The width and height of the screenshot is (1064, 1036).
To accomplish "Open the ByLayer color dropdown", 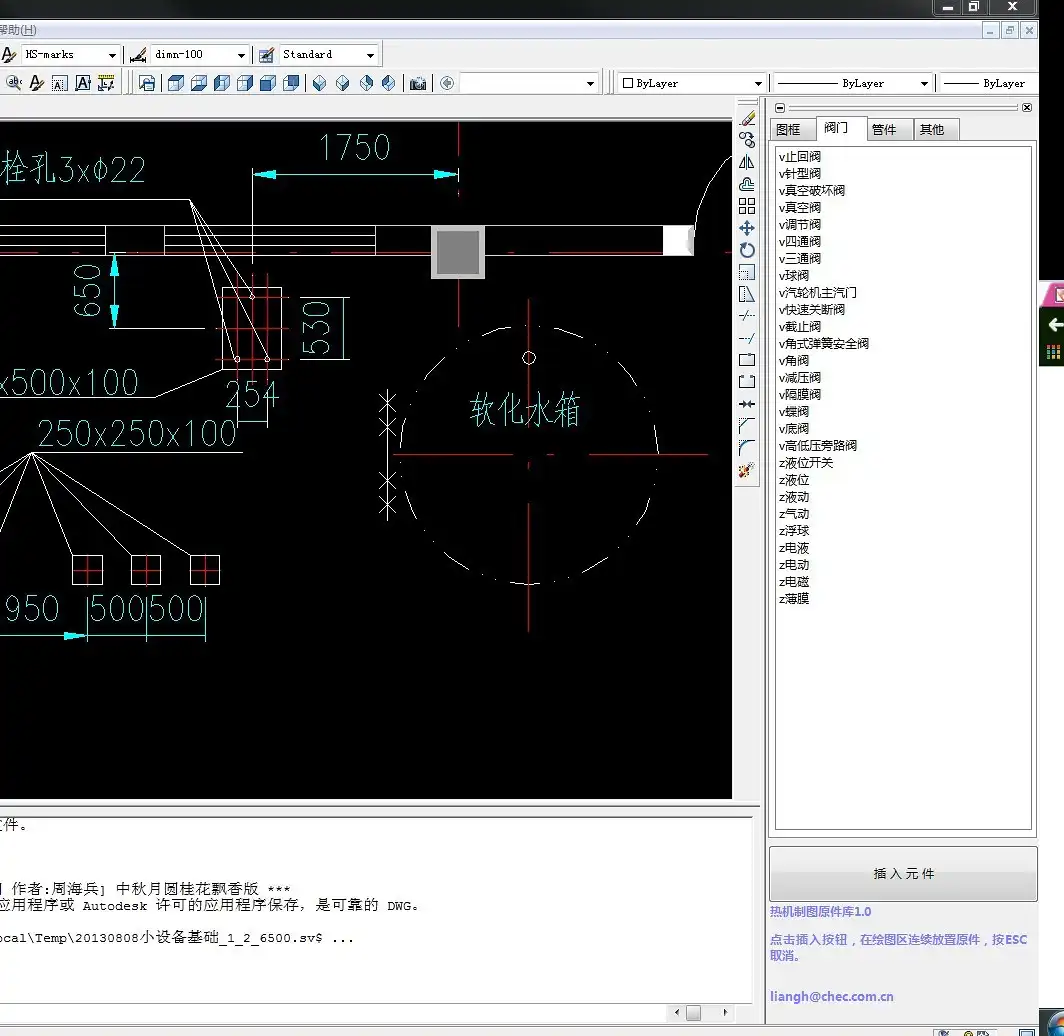I will click(758, 83).
